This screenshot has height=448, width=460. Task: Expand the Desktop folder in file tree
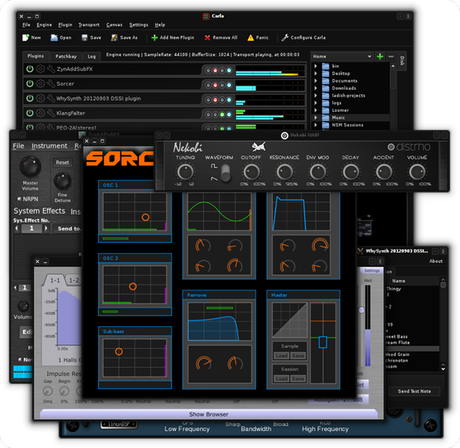pyautogui.click(x=315, y=73)
